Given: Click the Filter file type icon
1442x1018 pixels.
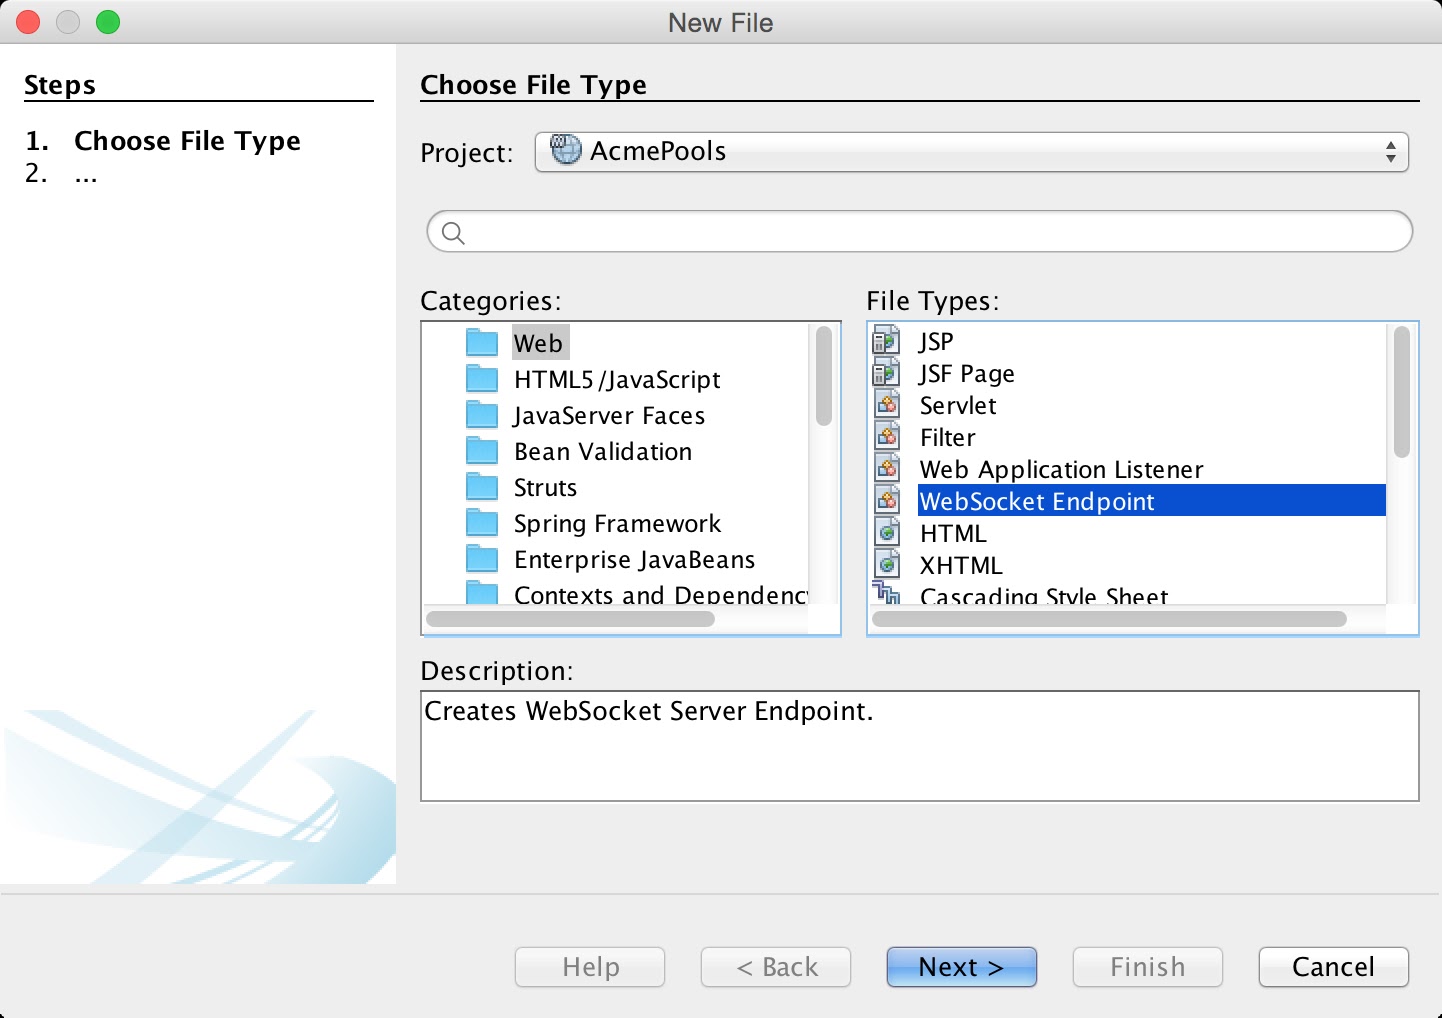Looking at the screenshot, I should [887, 437].
